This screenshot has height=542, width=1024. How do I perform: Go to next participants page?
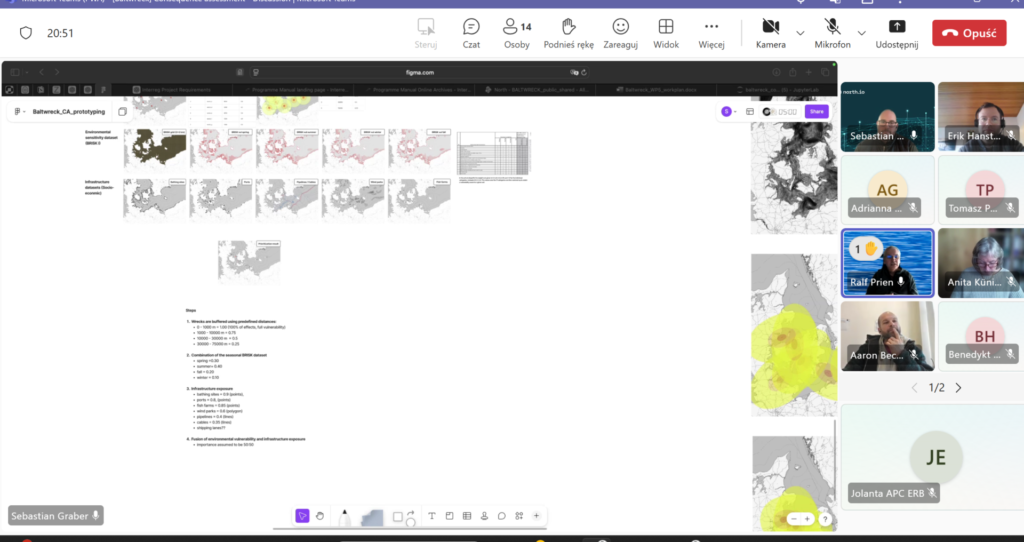point(958,387)
